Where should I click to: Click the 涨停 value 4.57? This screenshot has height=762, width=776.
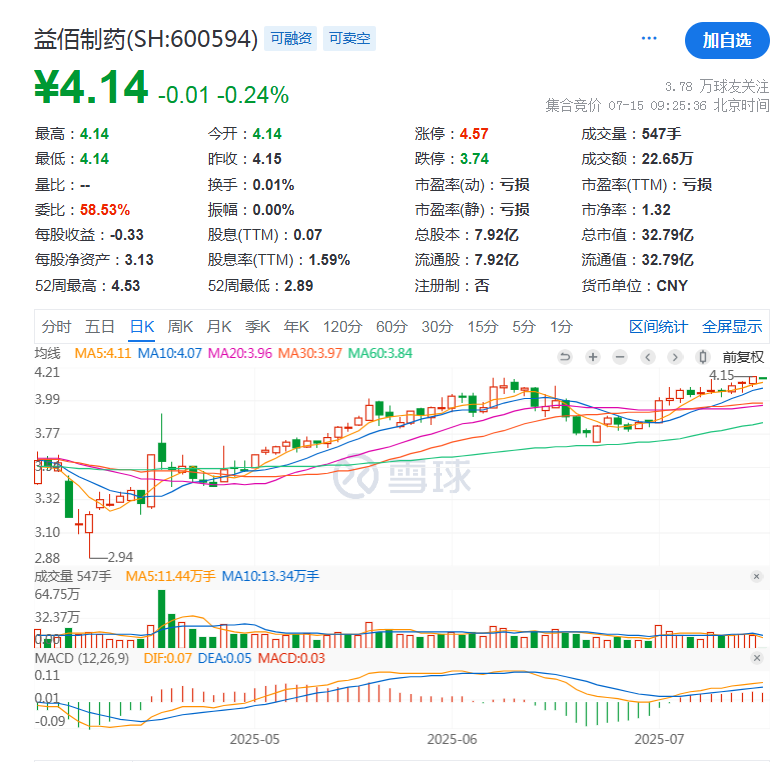(474, 134)
